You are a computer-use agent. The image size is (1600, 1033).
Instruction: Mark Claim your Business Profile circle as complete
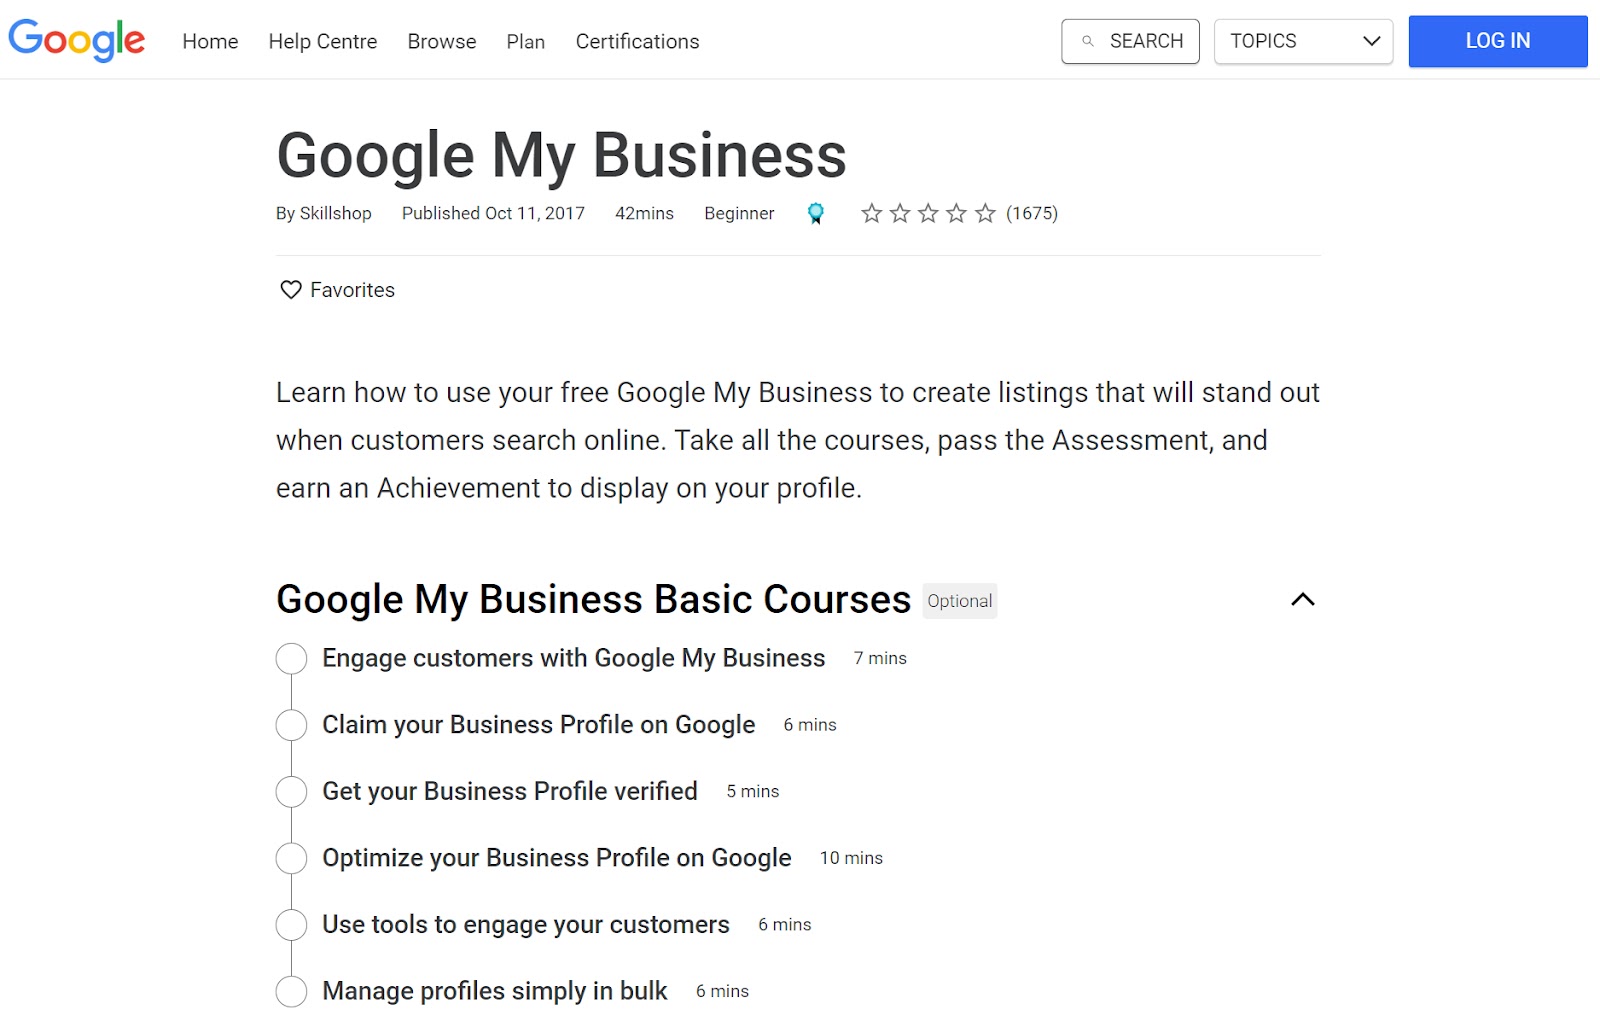click(291, 724)
